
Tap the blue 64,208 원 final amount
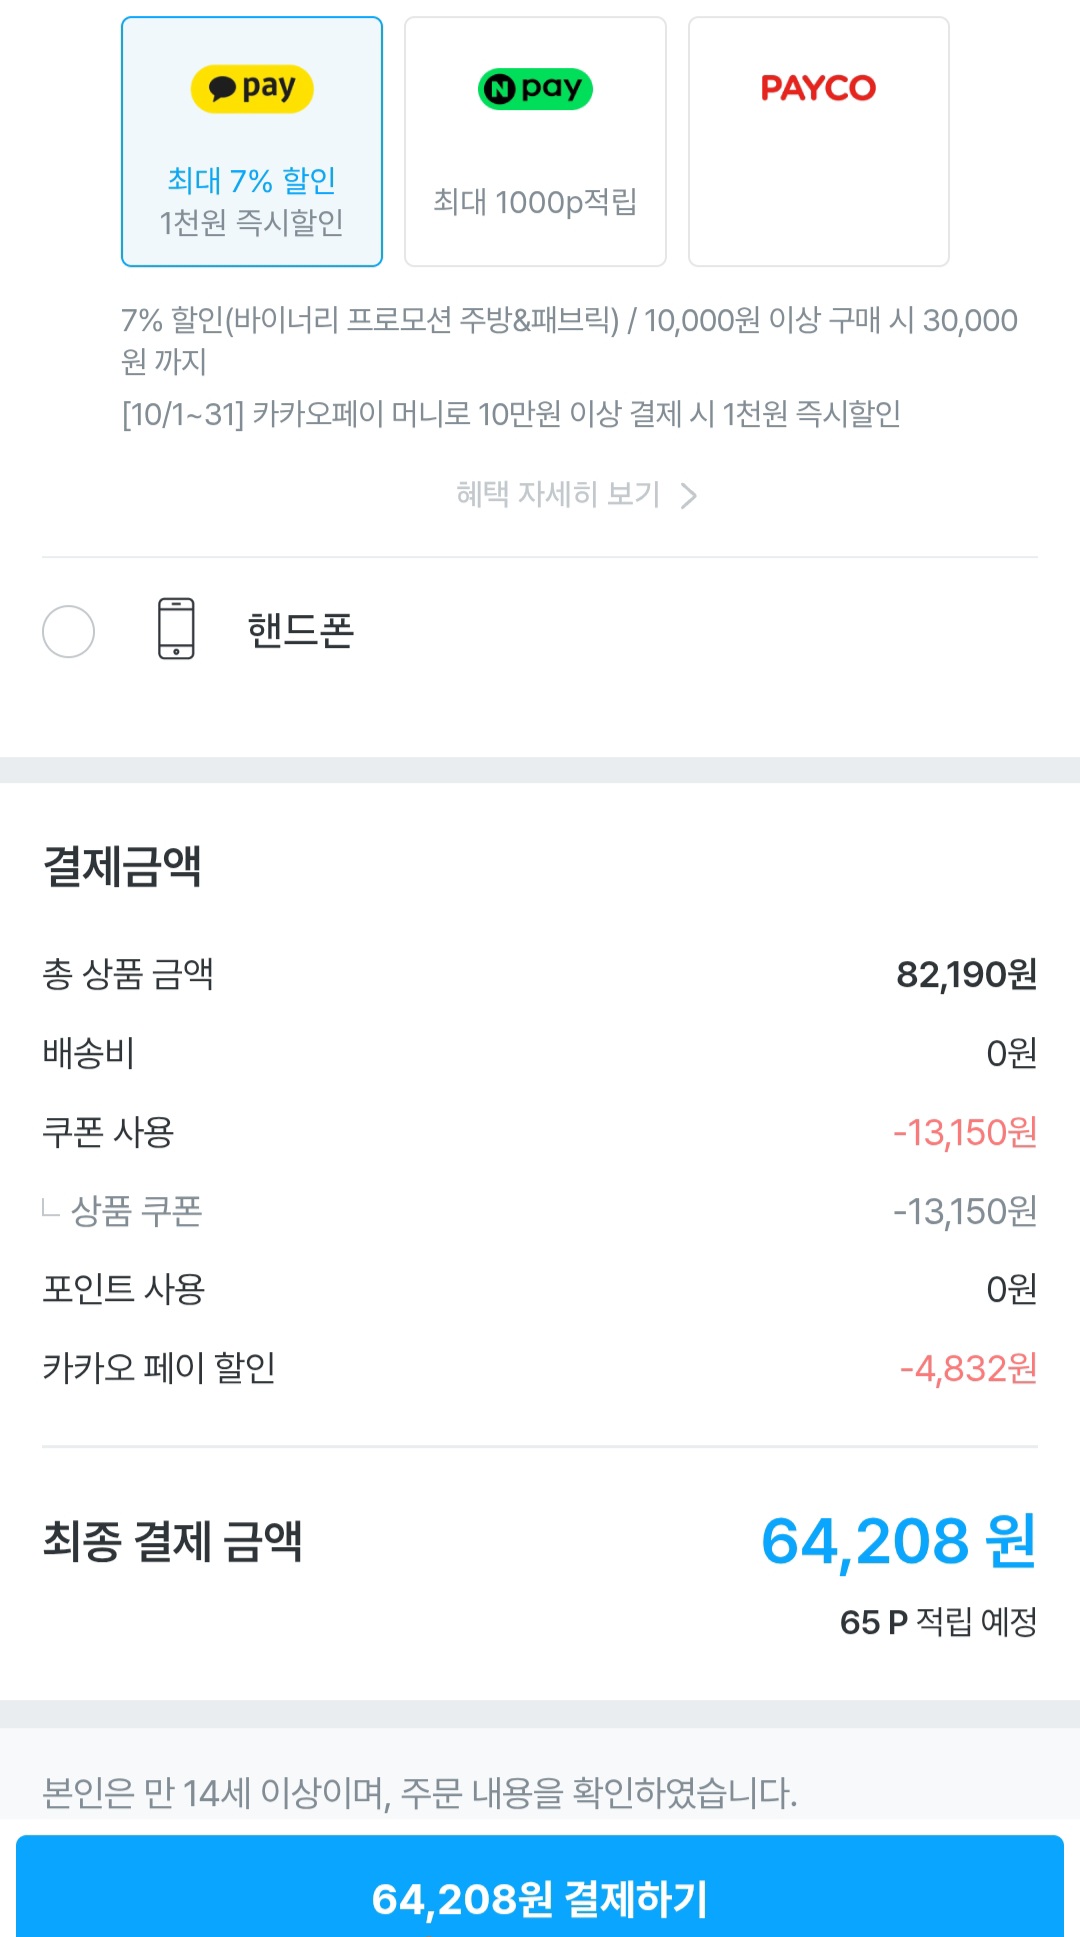(x=898, y=1541)
